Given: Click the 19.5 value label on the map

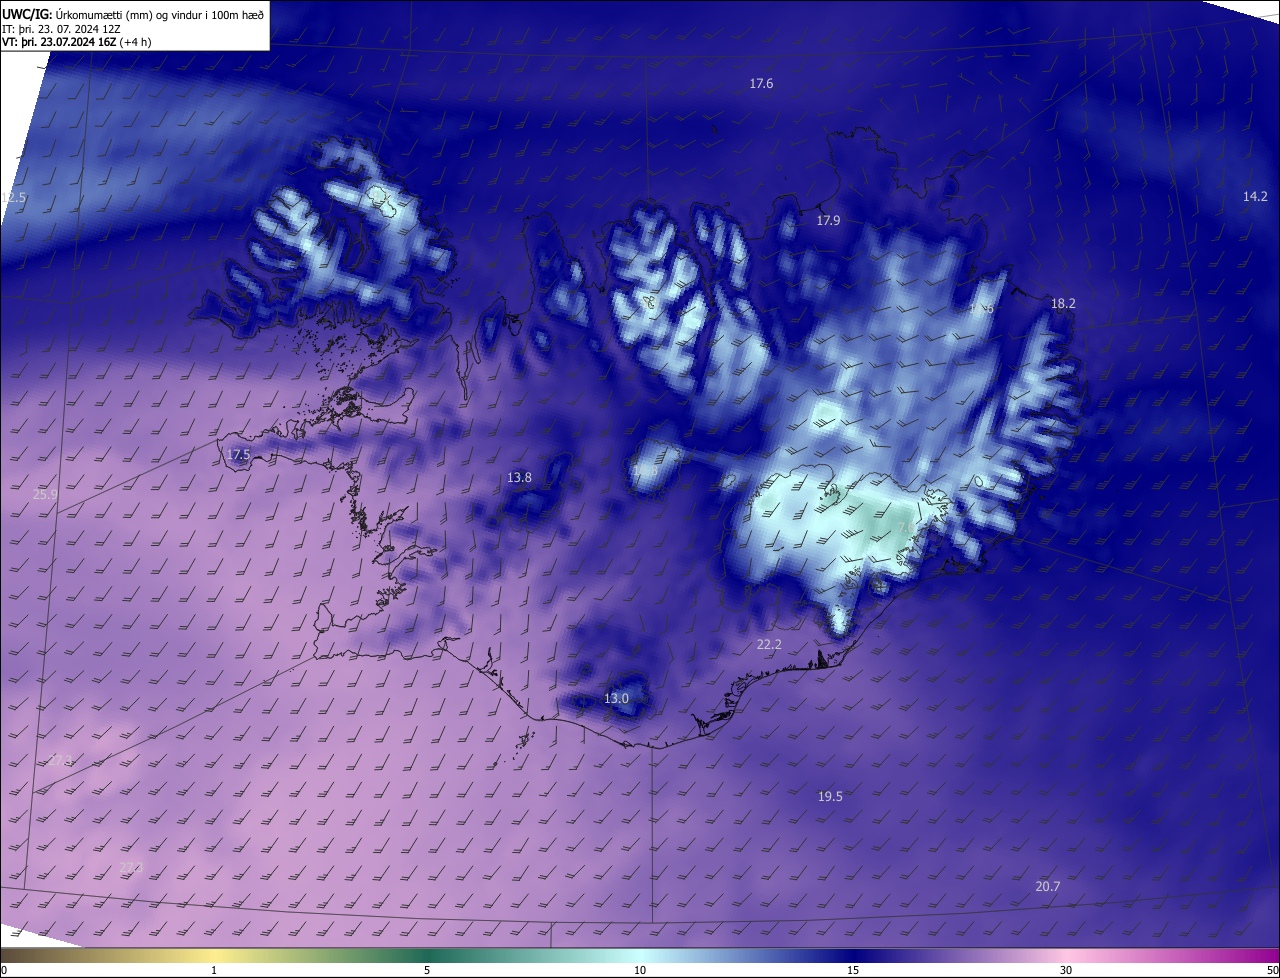Looking at the screenshot, I should point(830,796).
